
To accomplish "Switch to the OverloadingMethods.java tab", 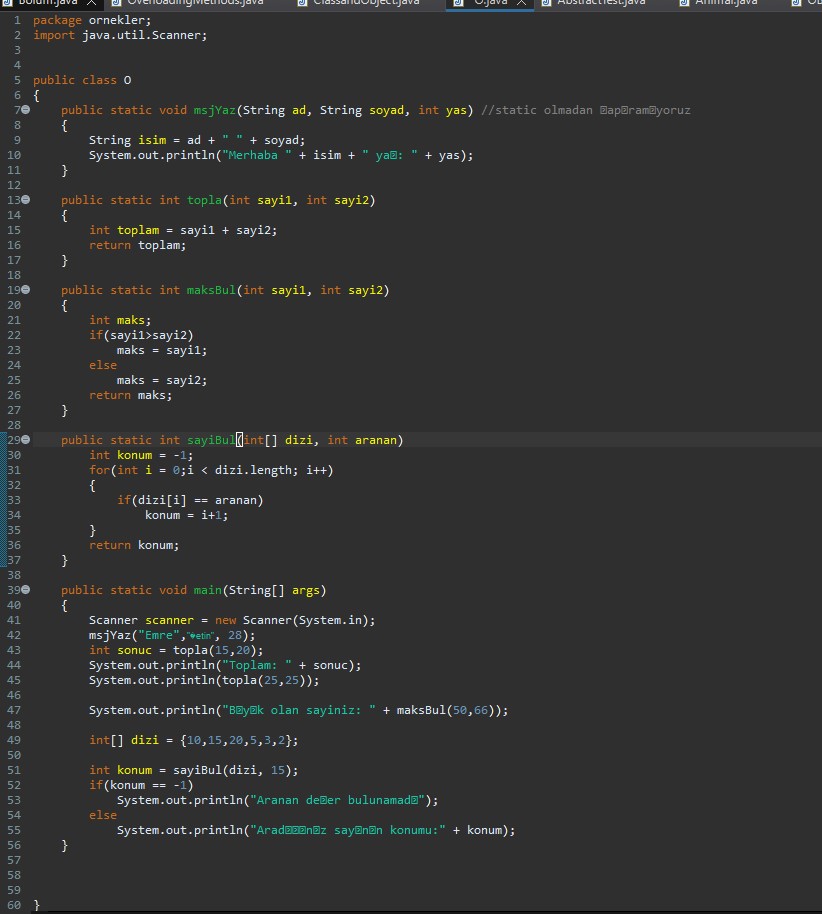I will [195, 4].
